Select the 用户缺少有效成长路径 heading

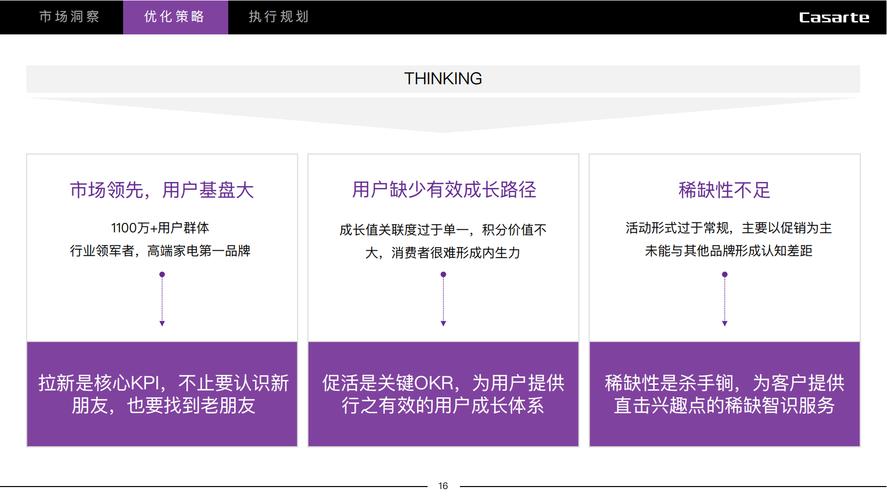pyautogui.click(x=443, y=190)
